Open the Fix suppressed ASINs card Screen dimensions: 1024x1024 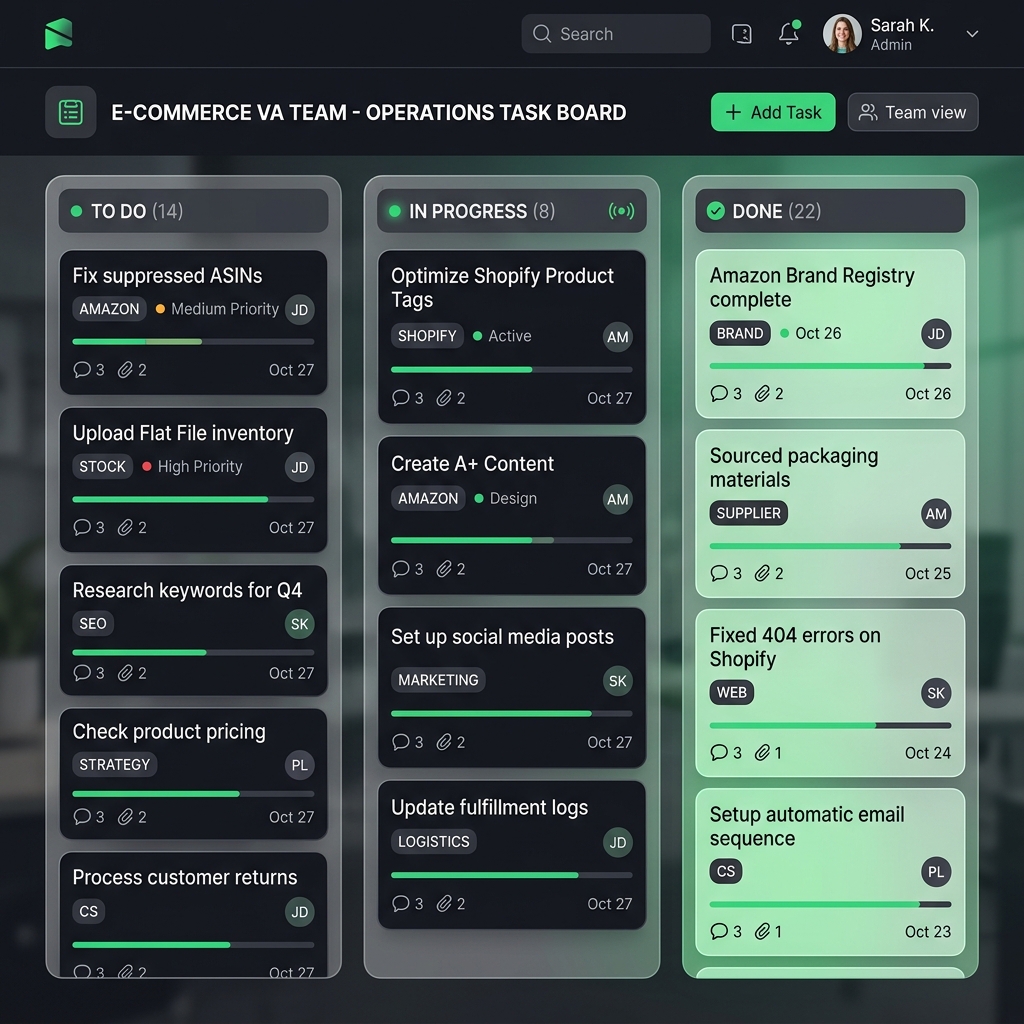pos(193,323)
